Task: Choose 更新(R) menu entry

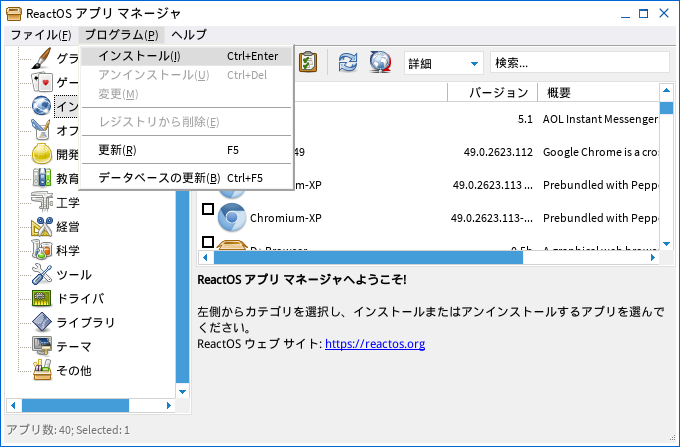Action: click(x=186, y=150)
